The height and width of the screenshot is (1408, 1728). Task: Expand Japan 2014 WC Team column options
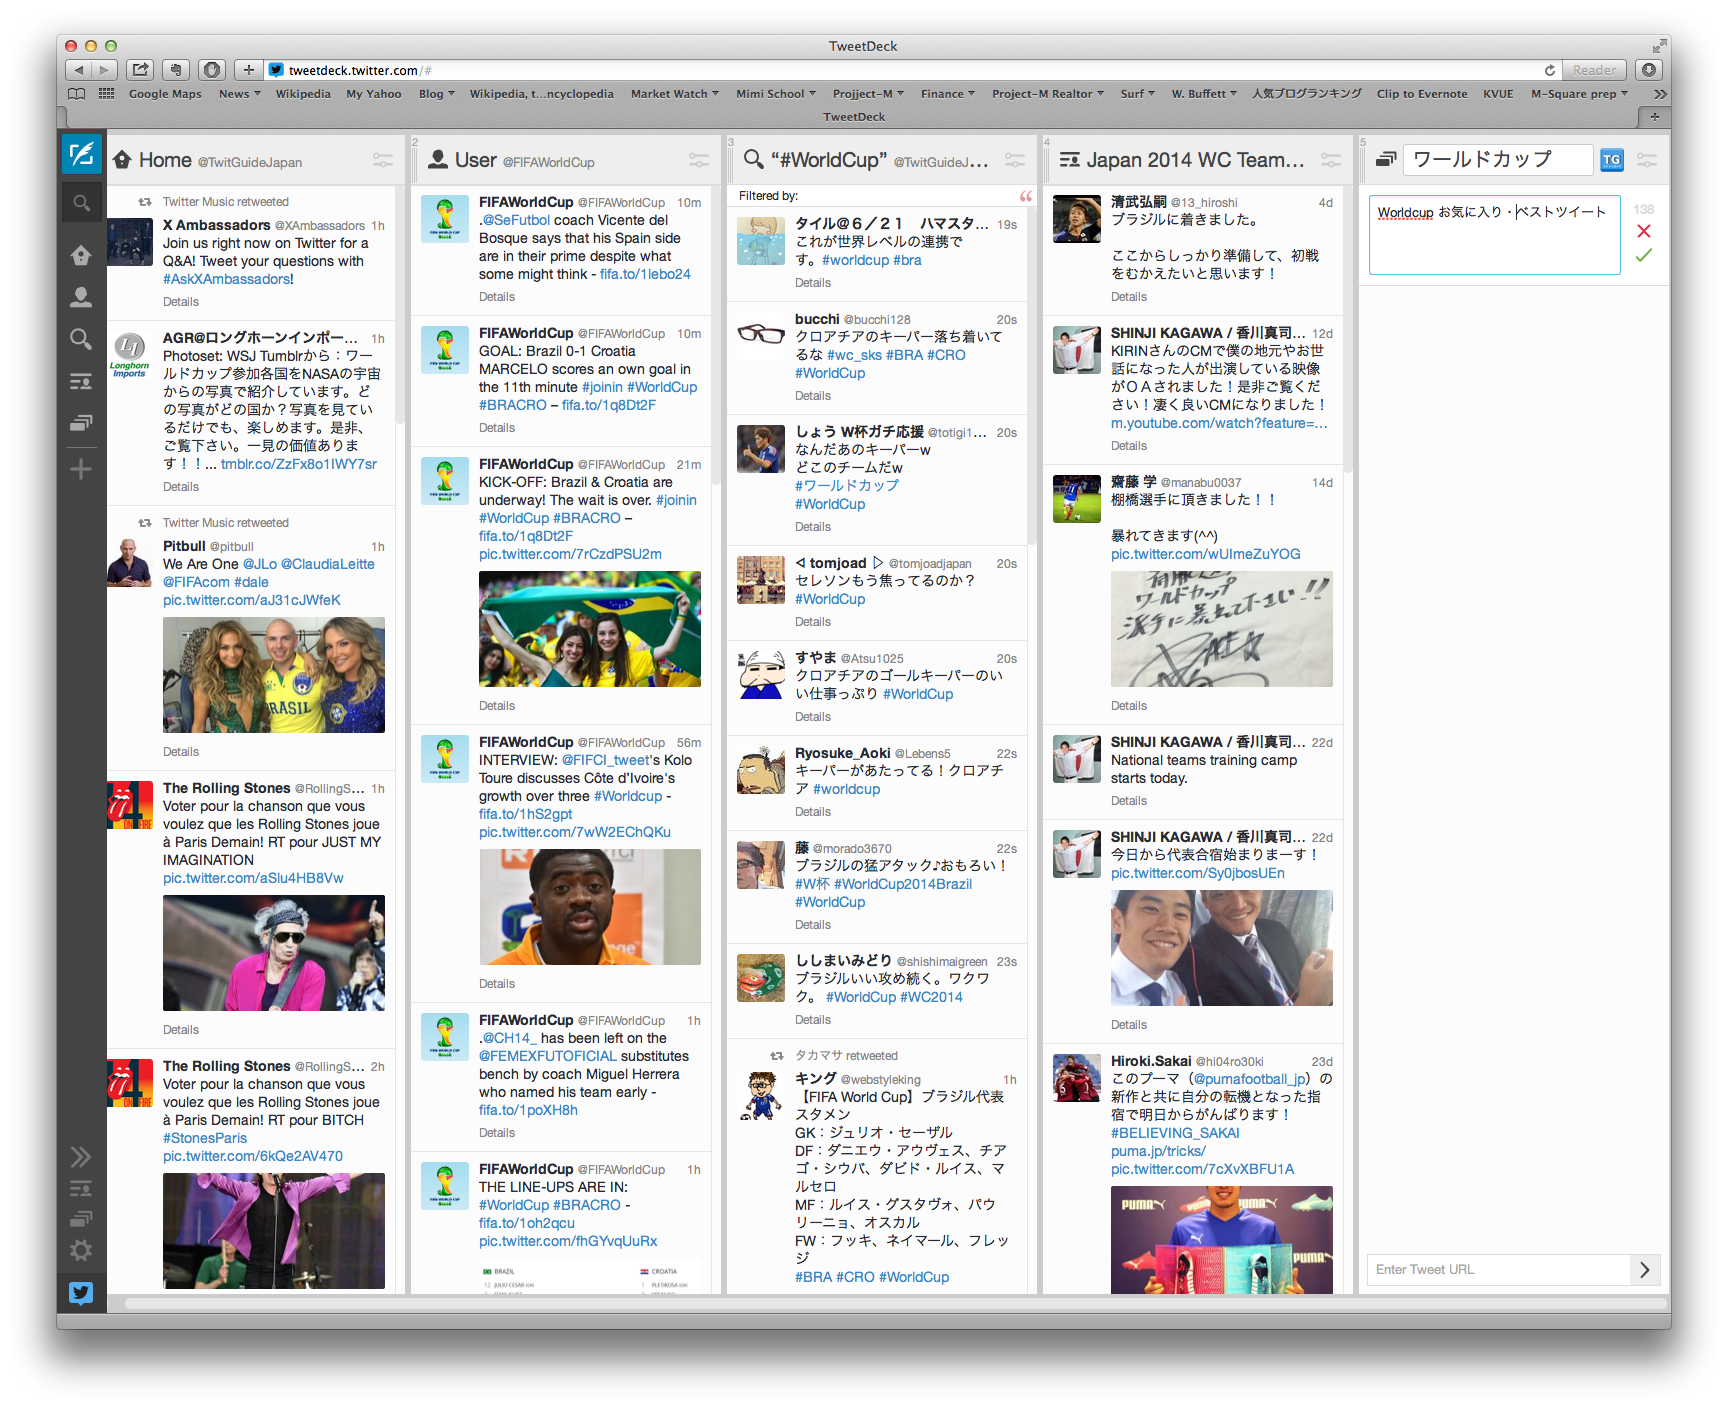(x=1331, y=160)
